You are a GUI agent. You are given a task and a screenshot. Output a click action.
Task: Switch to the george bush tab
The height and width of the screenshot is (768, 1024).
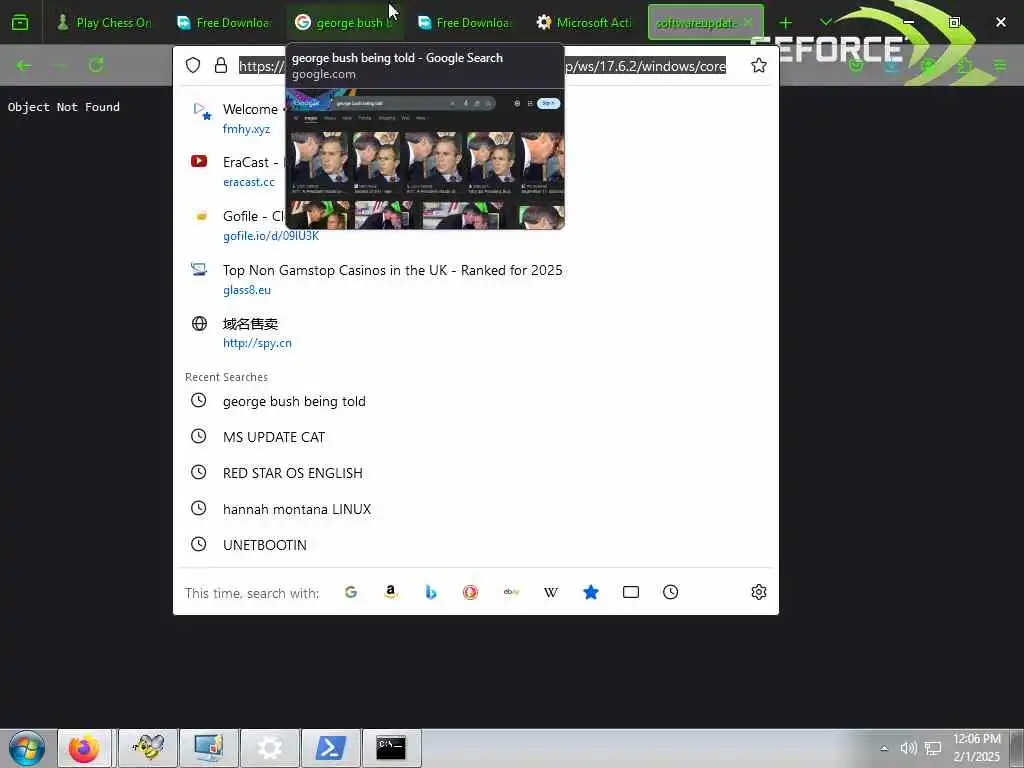pos(344,23)
